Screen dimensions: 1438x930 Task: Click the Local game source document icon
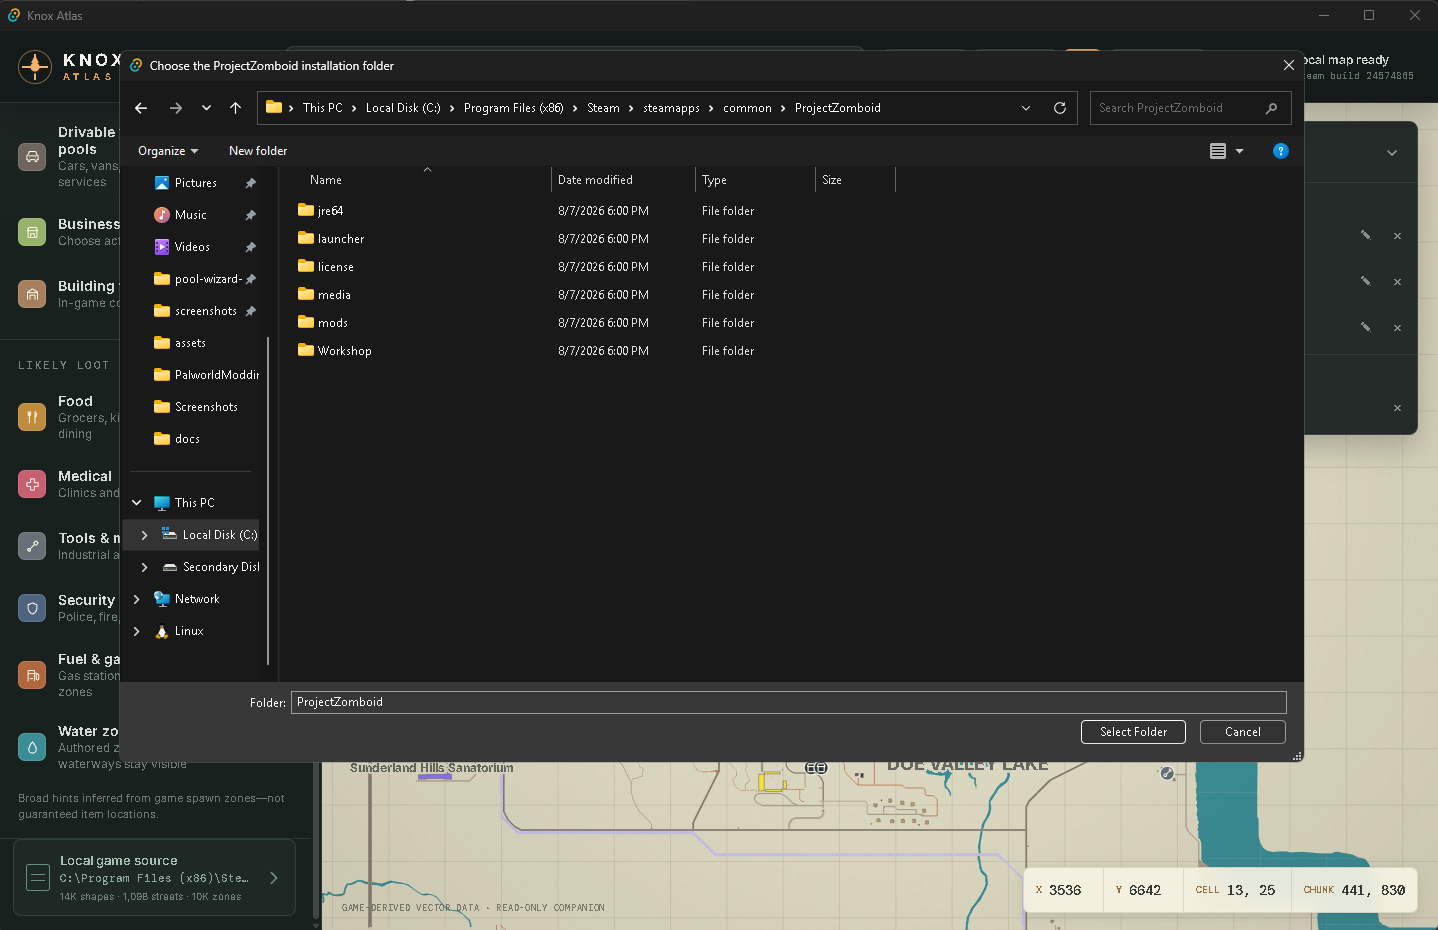tap(38, 878)
